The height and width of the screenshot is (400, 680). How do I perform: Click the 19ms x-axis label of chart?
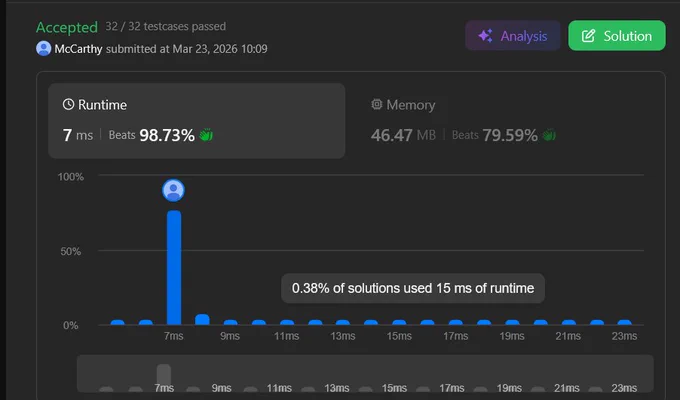[x=512, y=336]
